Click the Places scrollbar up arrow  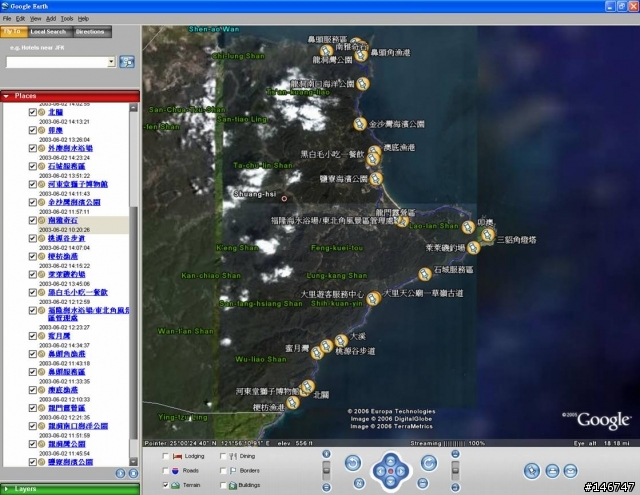point(133,108)
